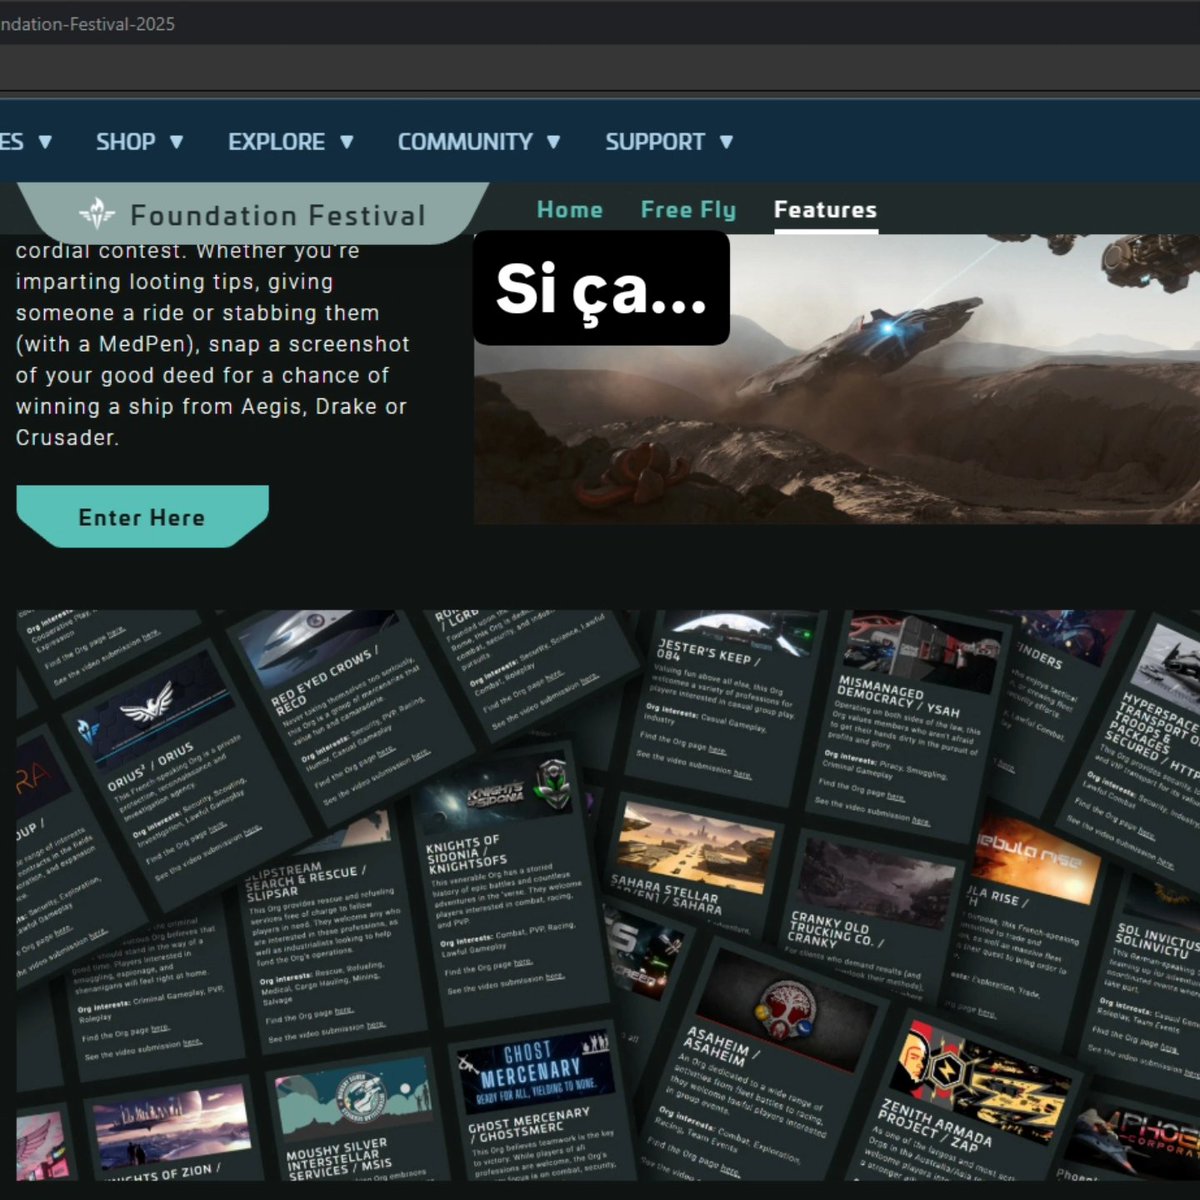Open video submission link in Knights of Sidonia card
This screenshot has height=1200, width=1200.
pos(554,978)
